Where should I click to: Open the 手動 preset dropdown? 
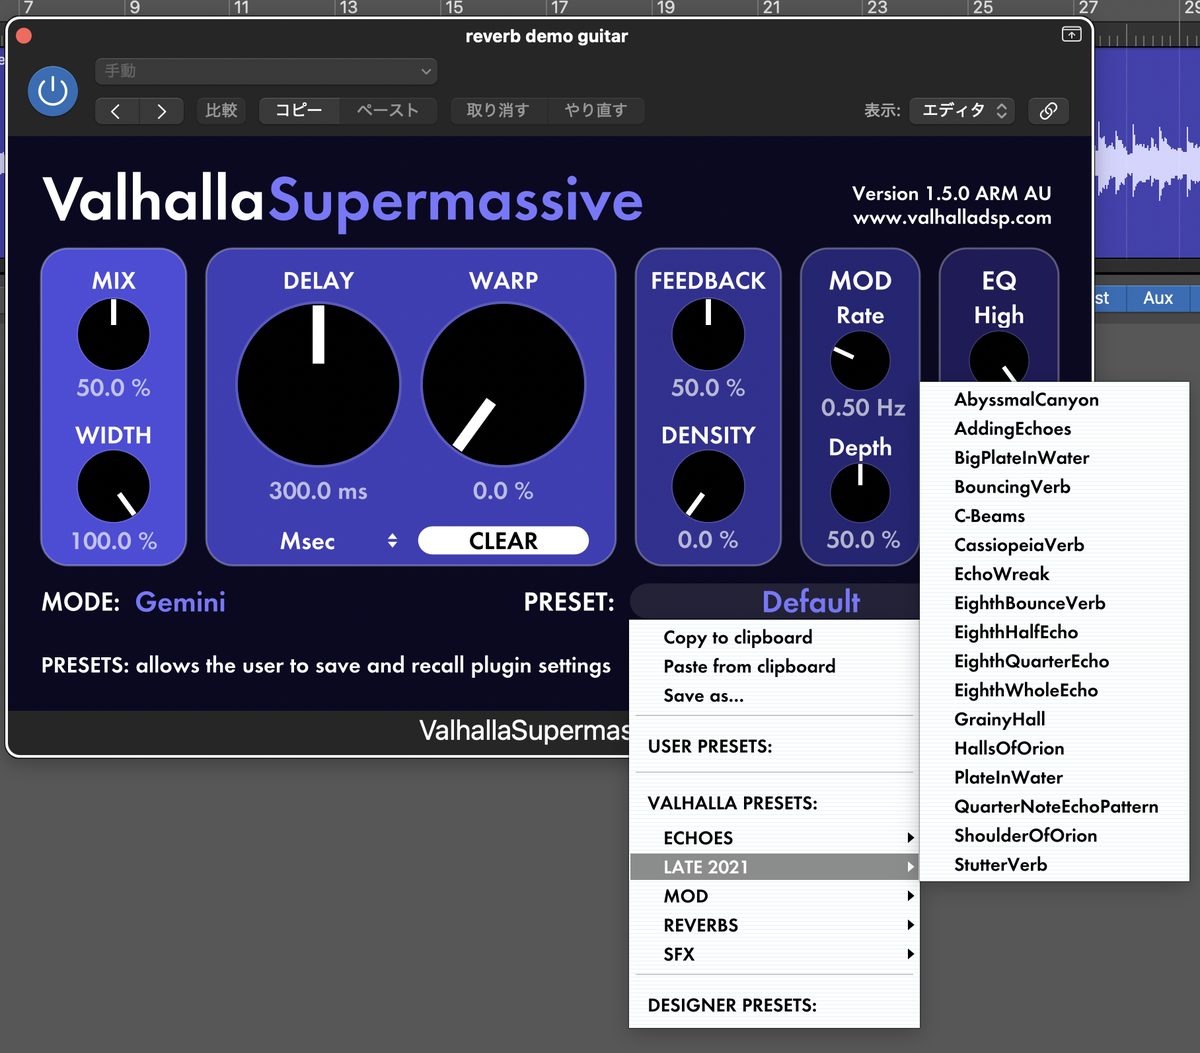[x=266, y=71]
